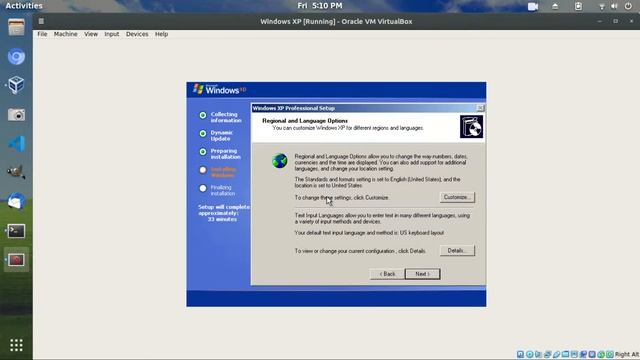This screenshot has width=640, height=360.
Task: Launch Visual Studio Code from the dock
Action: (16, 144)
